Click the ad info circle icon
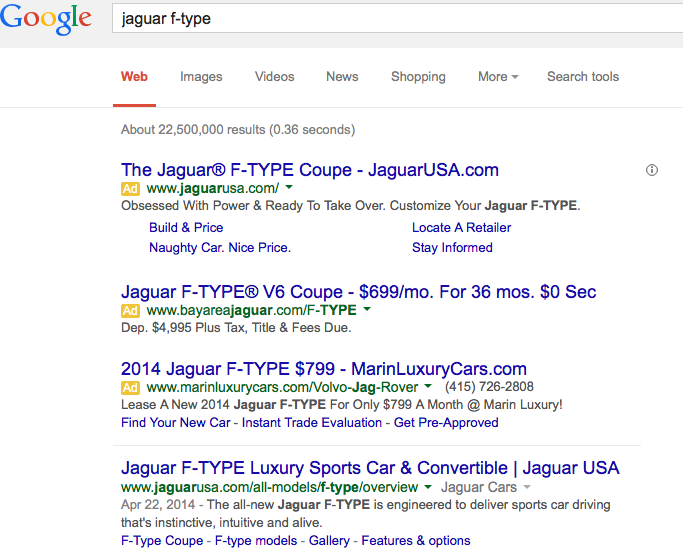Screen dimensions: 683x548 point(652,170)
